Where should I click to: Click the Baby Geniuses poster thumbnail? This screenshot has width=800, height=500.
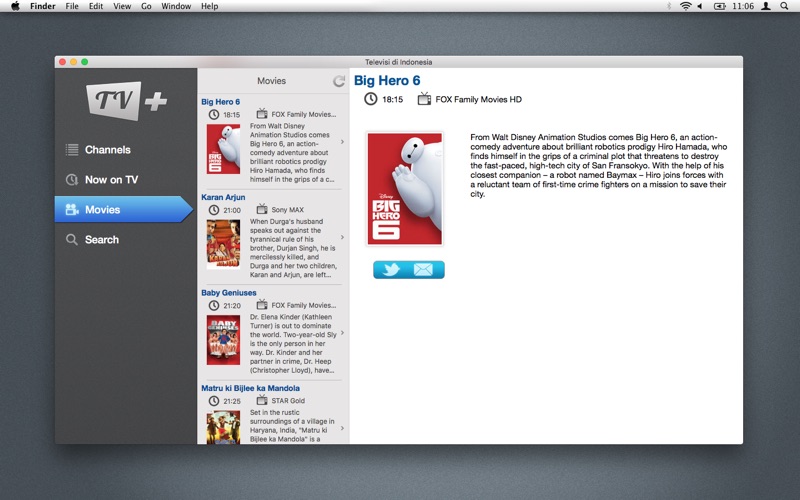pyautogui.click(x=223, y=340)
